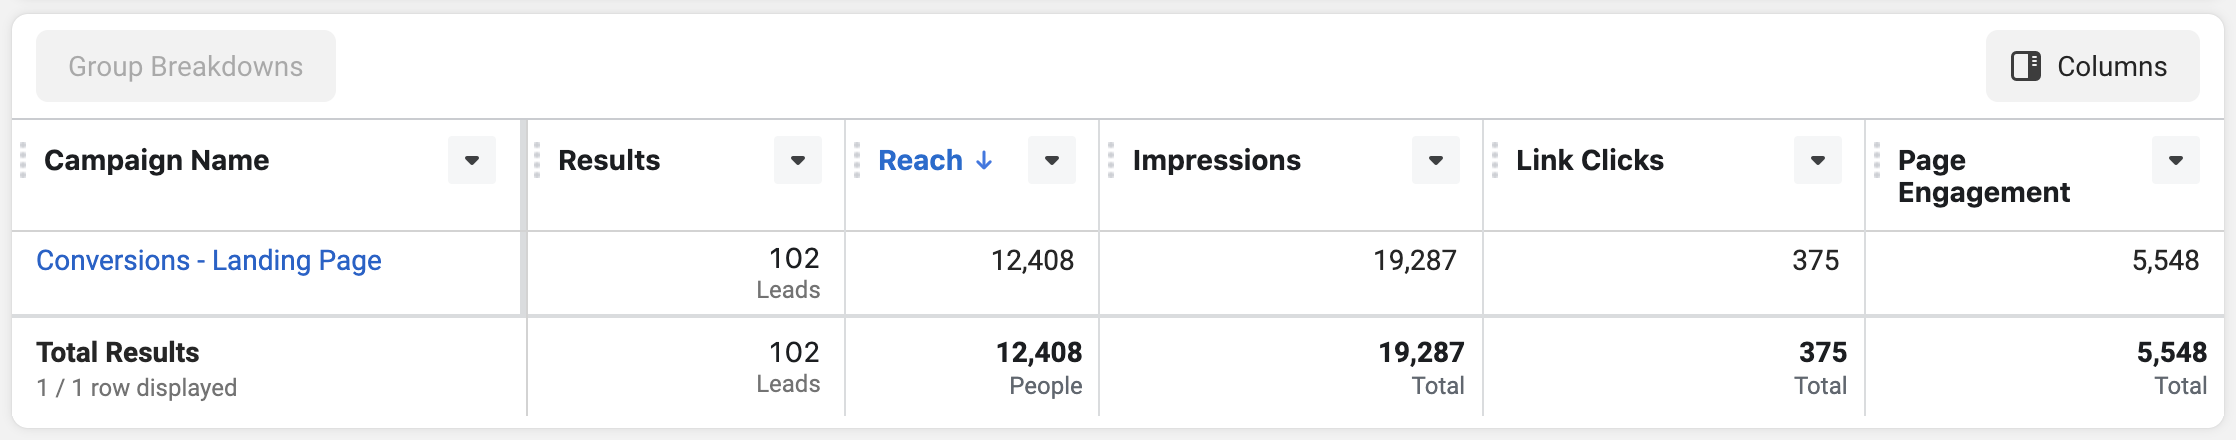Click the Reach column drag handle
2236x440 pixels.
[857, 160]
